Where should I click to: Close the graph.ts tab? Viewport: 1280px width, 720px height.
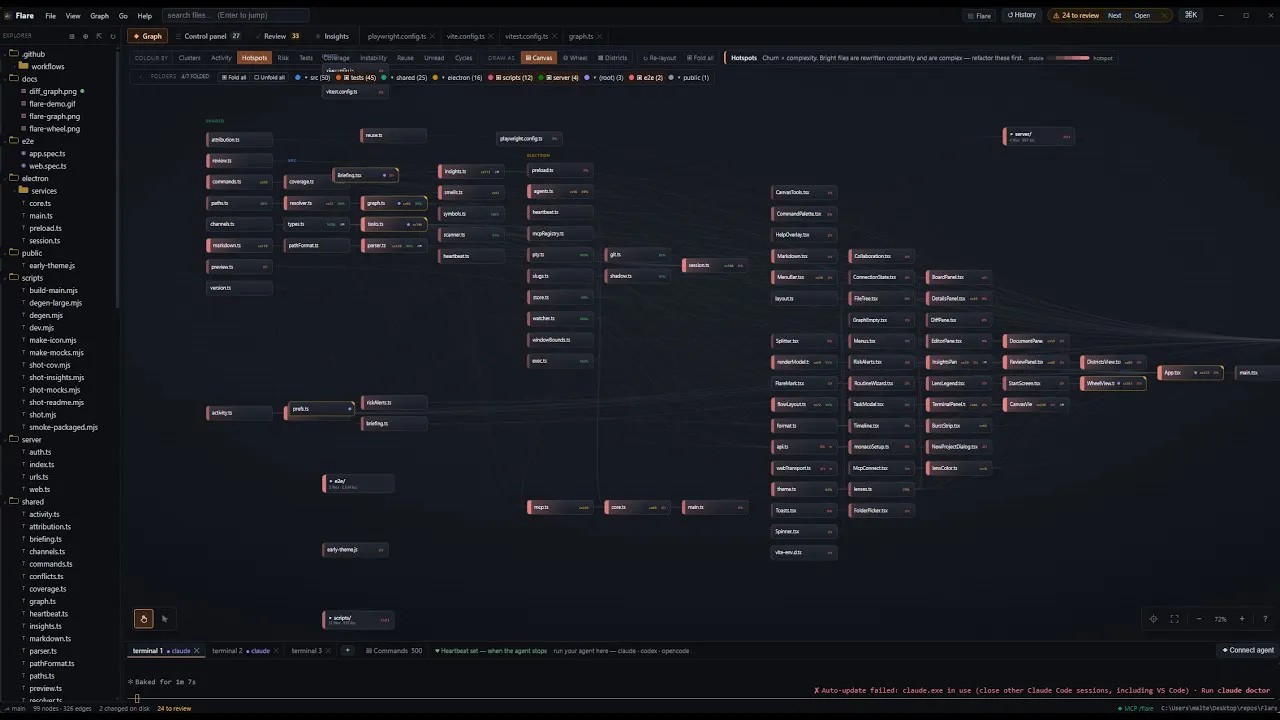tap(600, 36)
